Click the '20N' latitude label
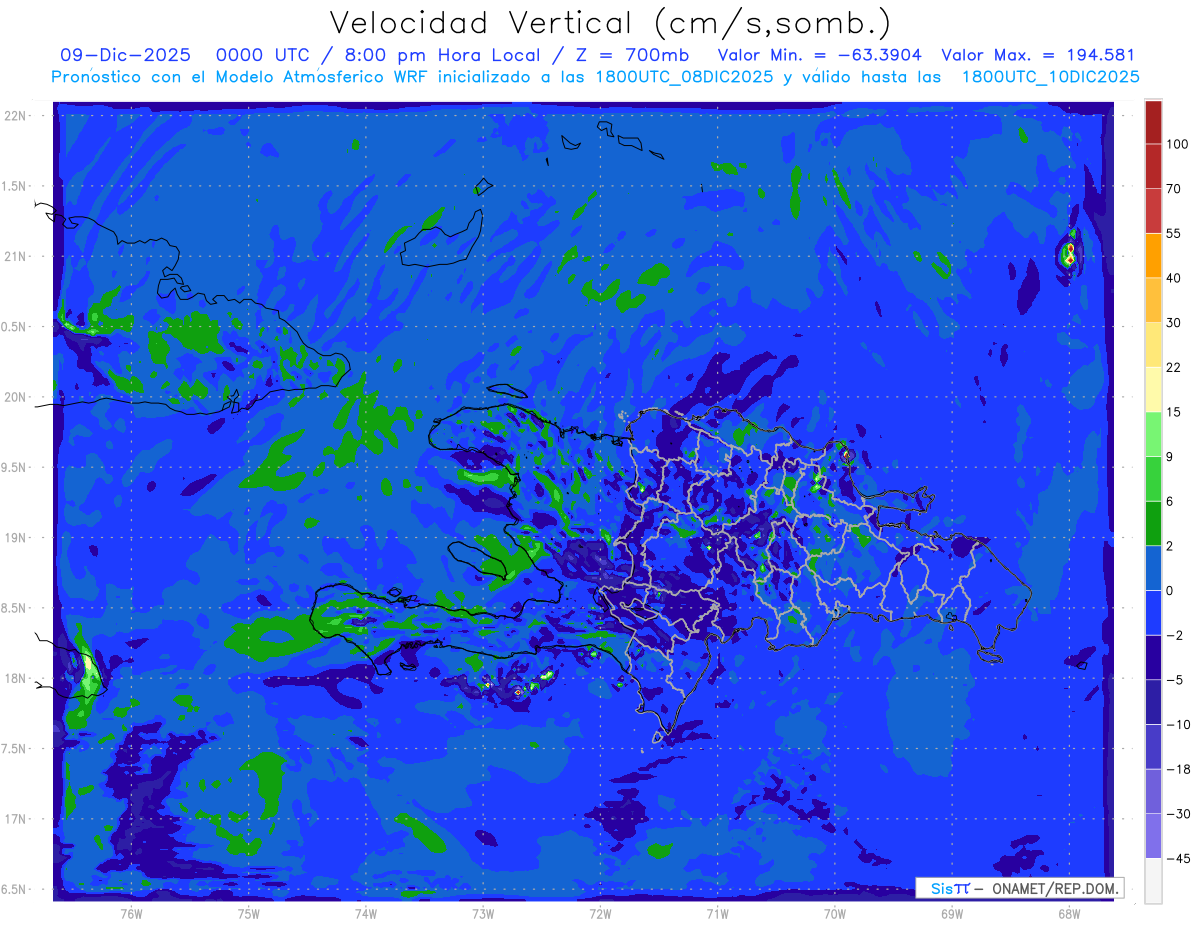 tap(16, 397)
